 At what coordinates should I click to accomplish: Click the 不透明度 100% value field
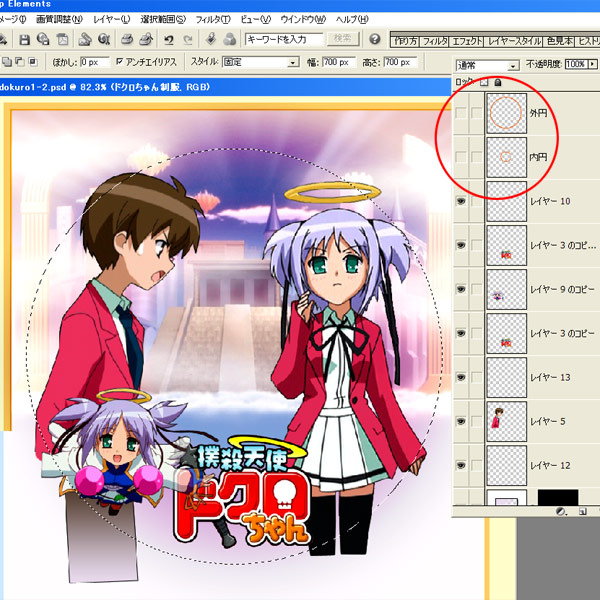click(577, 64)
